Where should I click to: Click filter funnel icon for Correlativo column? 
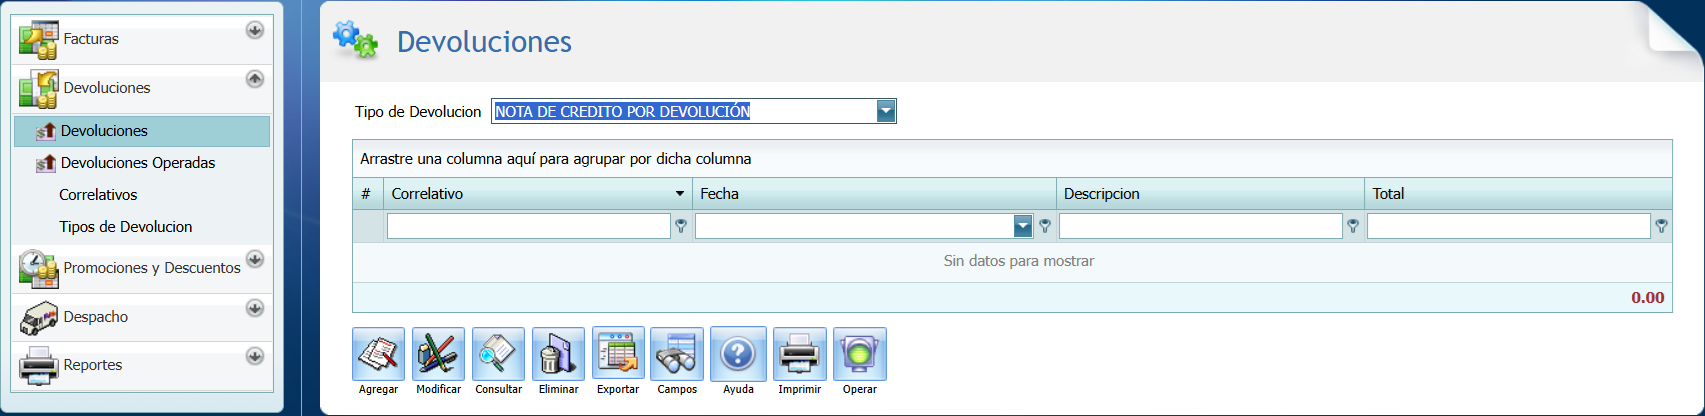point(681,227)
